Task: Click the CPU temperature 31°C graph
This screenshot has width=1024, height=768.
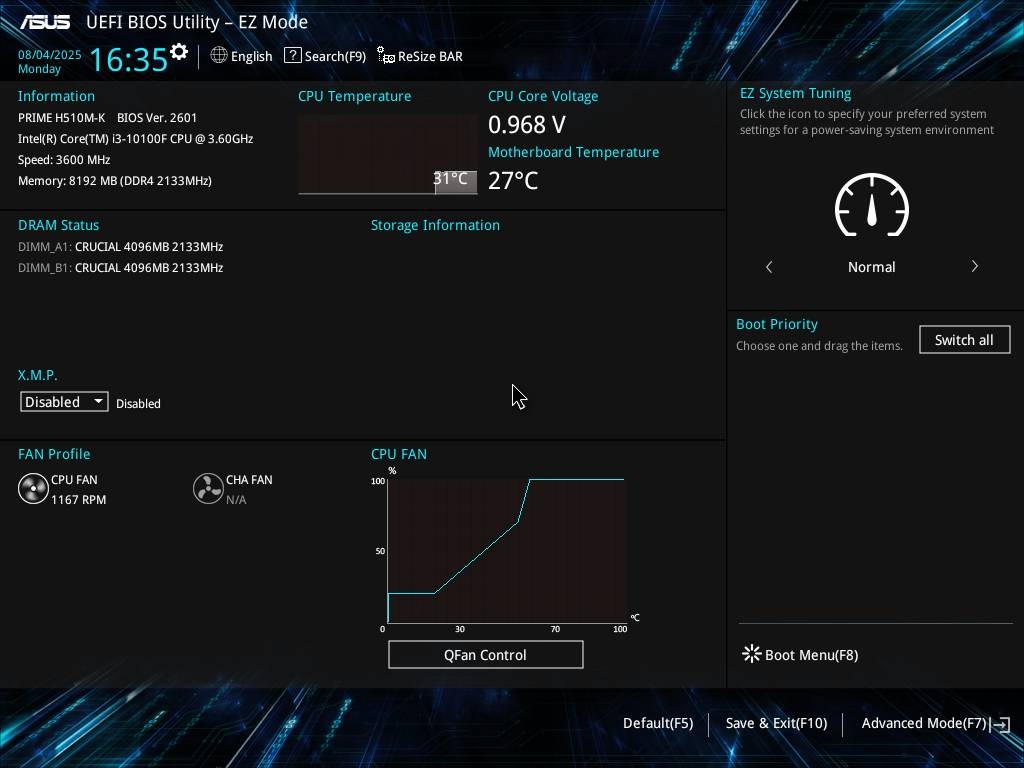Action: 388,155
